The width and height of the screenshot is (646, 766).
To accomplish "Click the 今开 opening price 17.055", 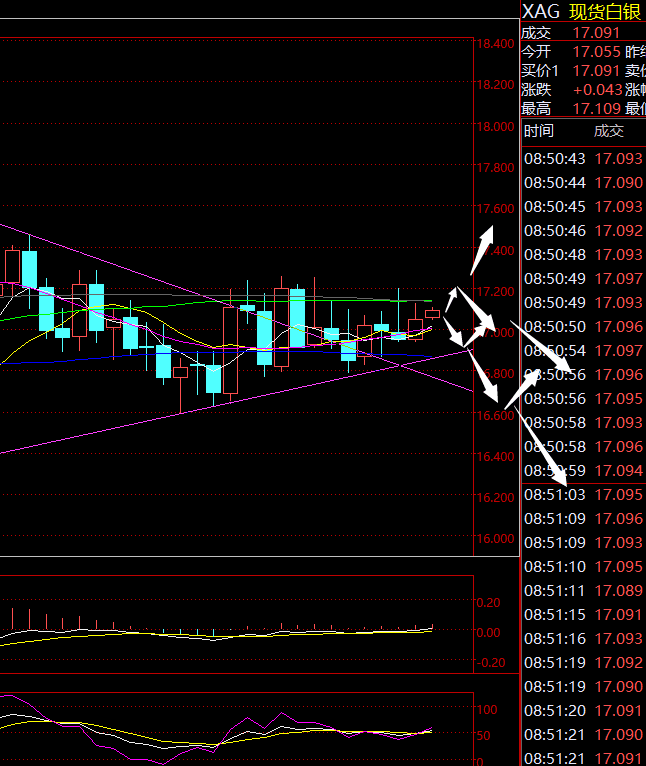I will [596, 52].
